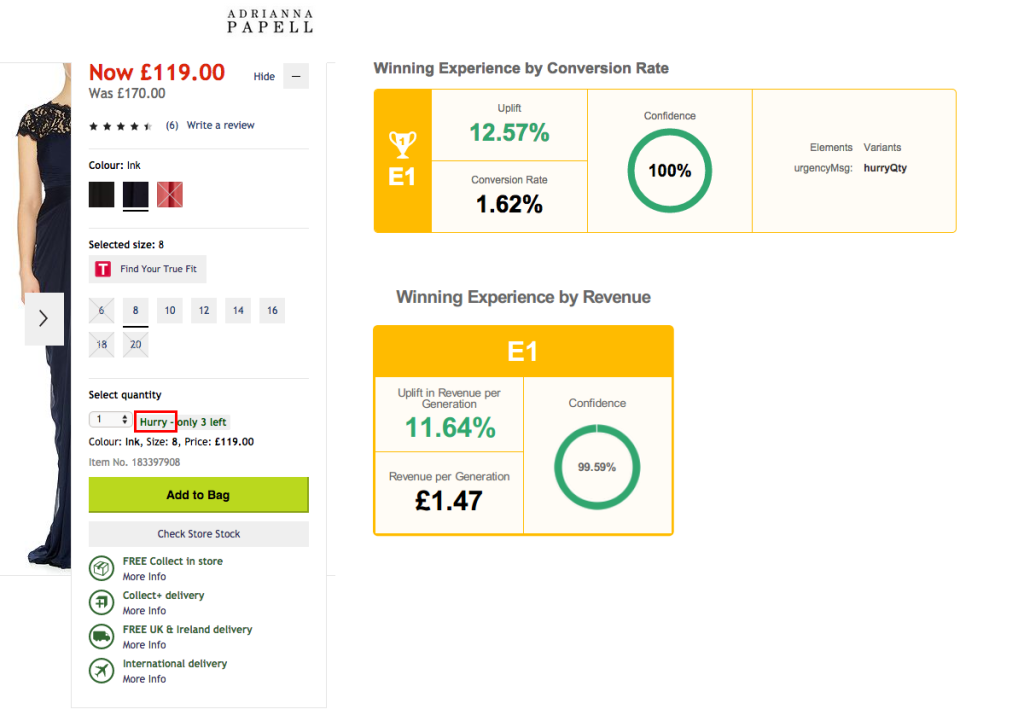Open Write a review link
Viewport: 1024px width, 721px height.
pos(220,126)
